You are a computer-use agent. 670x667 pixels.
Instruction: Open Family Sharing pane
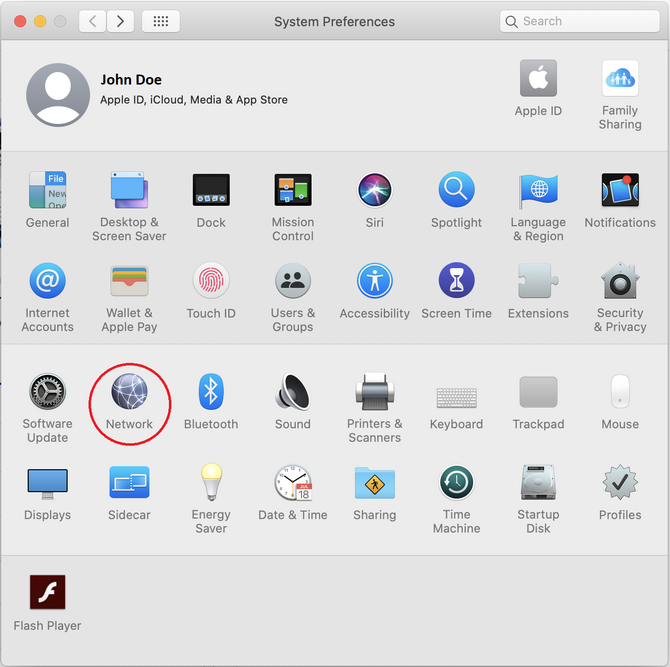(620, 78)
